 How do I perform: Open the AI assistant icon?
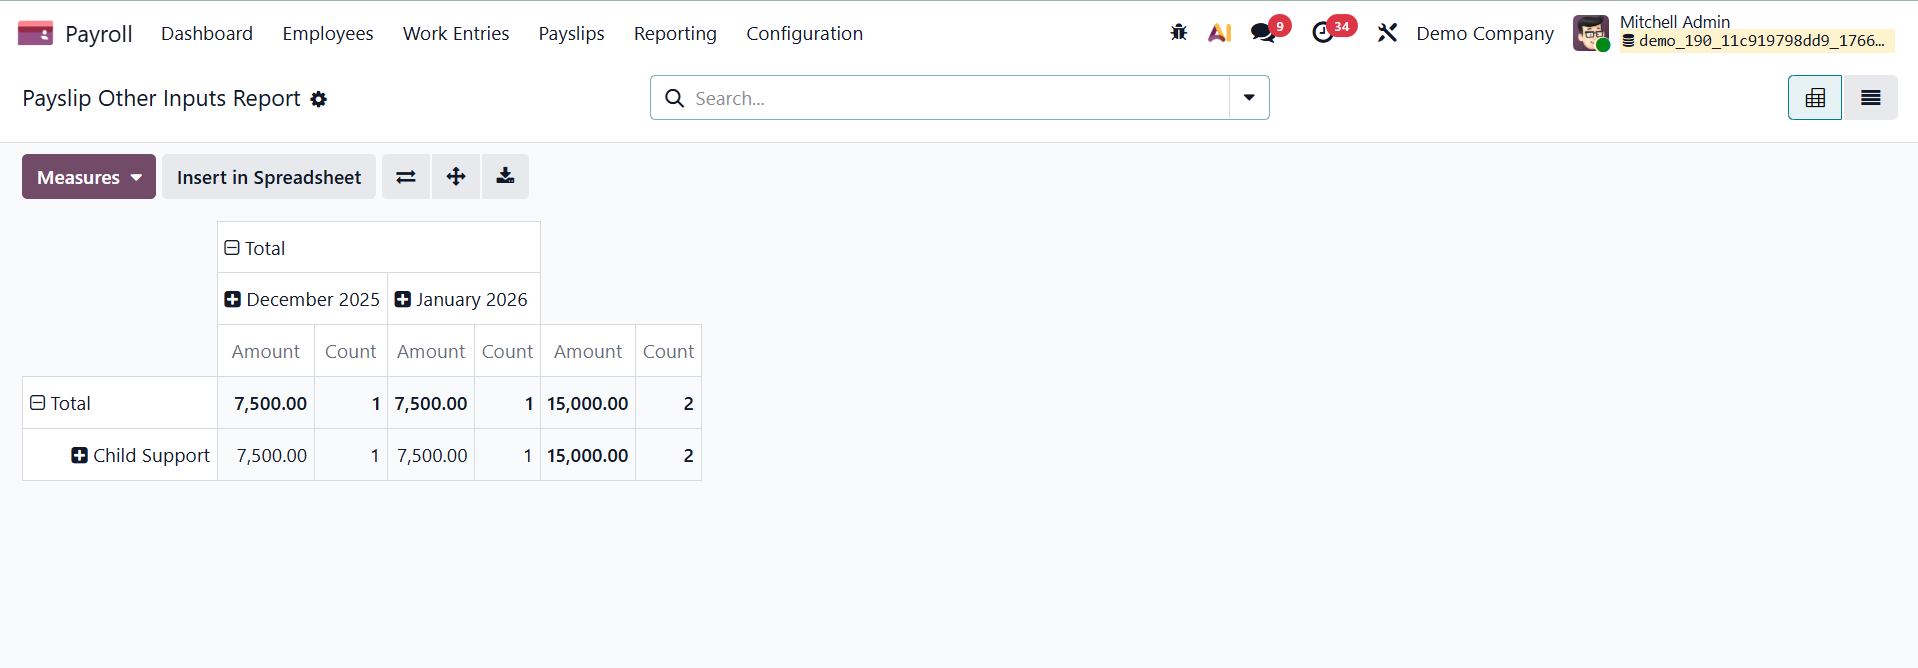[x=1219, y=33]
